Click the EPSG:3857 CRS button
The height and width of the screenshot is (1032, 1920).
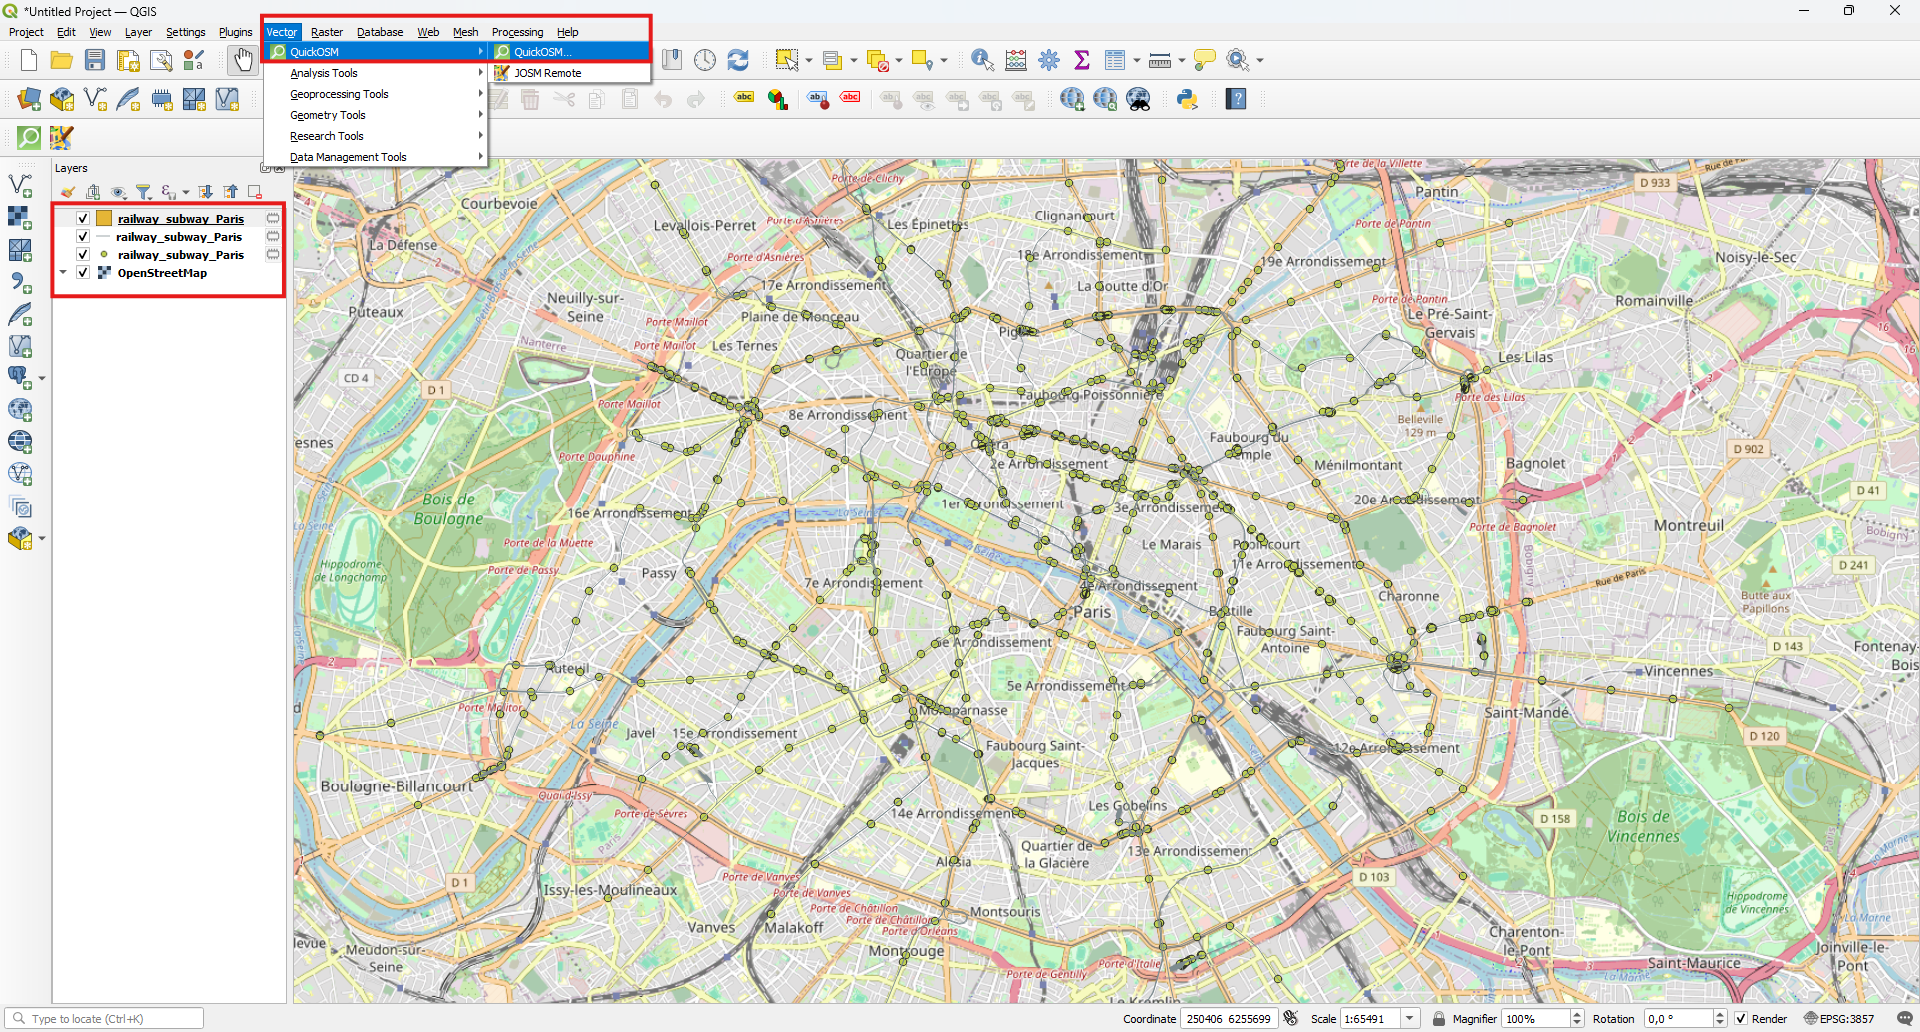pyautogui.click(x=1839, y=1019)
